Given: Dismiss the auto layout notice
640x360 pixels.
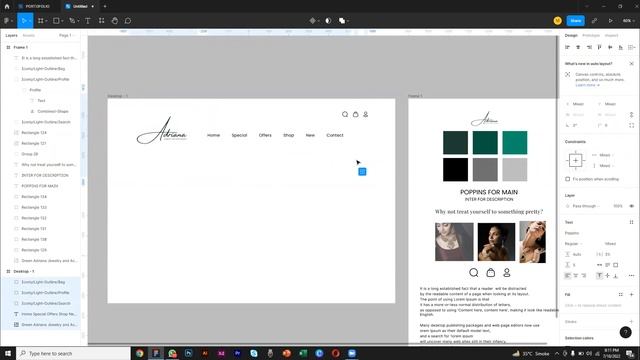Looking at the screenshot, I should pyautogui.click(x=631, y=64).
